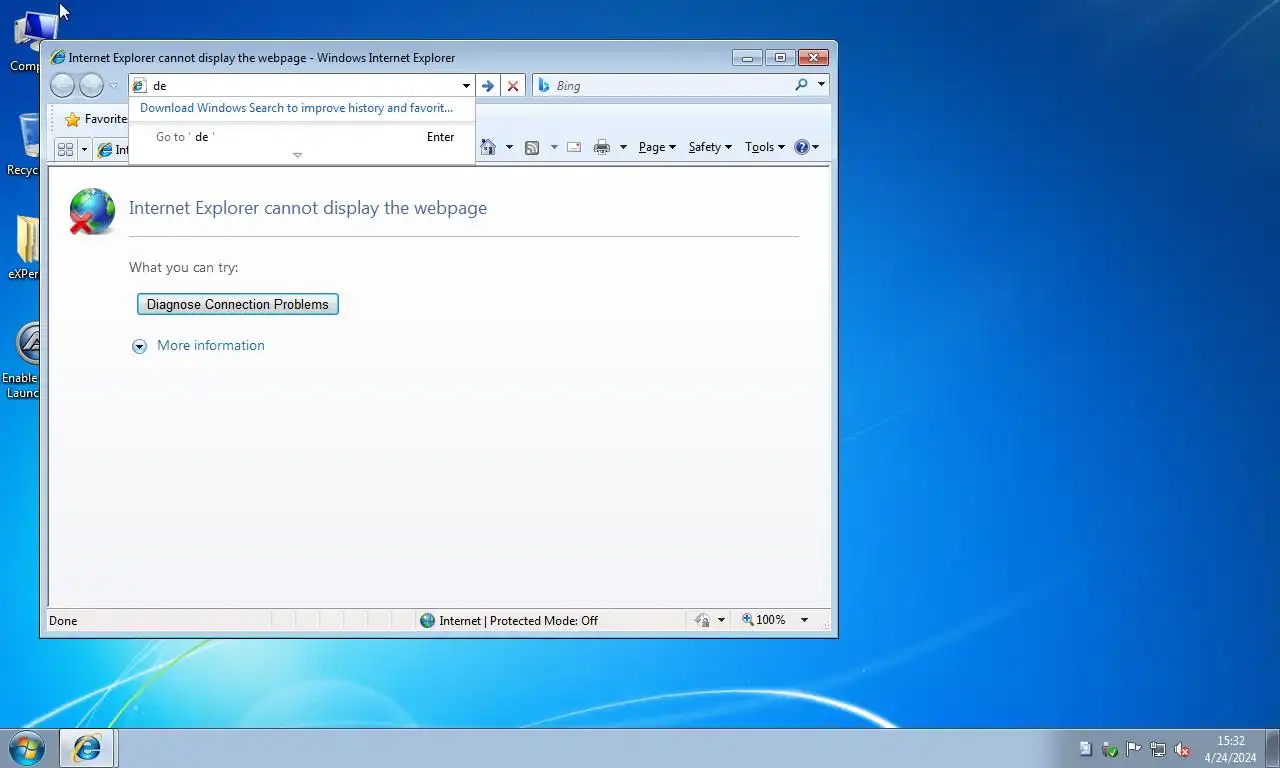
Task: Click the Go arrow next to address bar
Action: click(x=487, y=86)
